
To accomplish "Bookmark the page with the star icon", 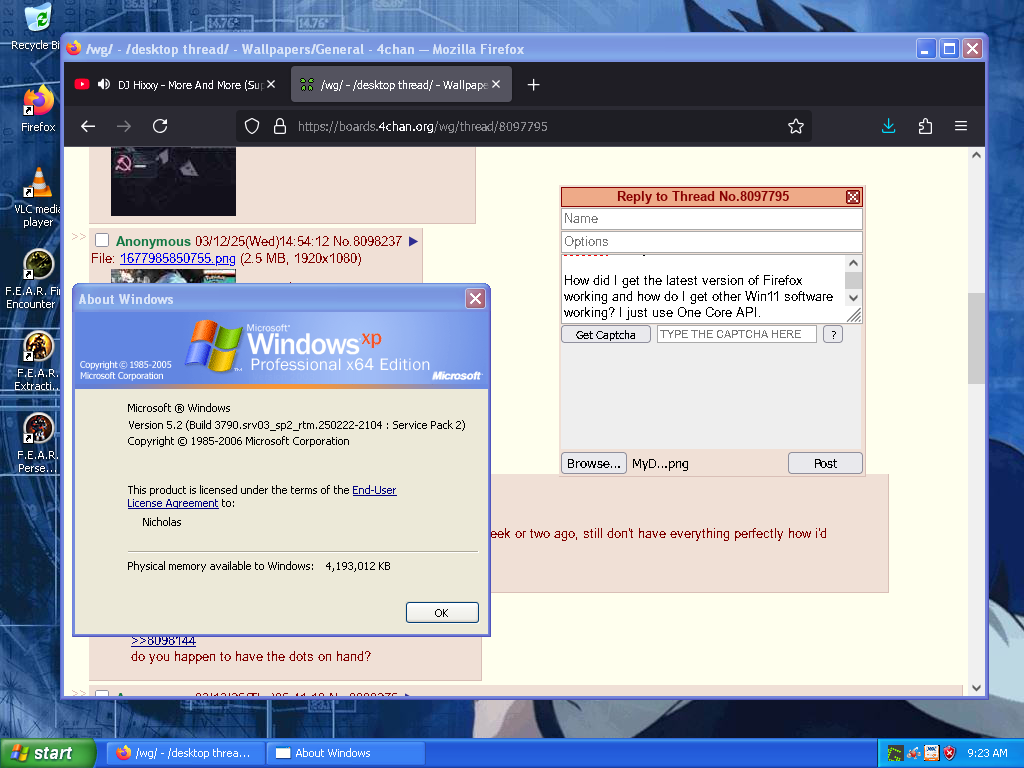I will click(795, 126).
